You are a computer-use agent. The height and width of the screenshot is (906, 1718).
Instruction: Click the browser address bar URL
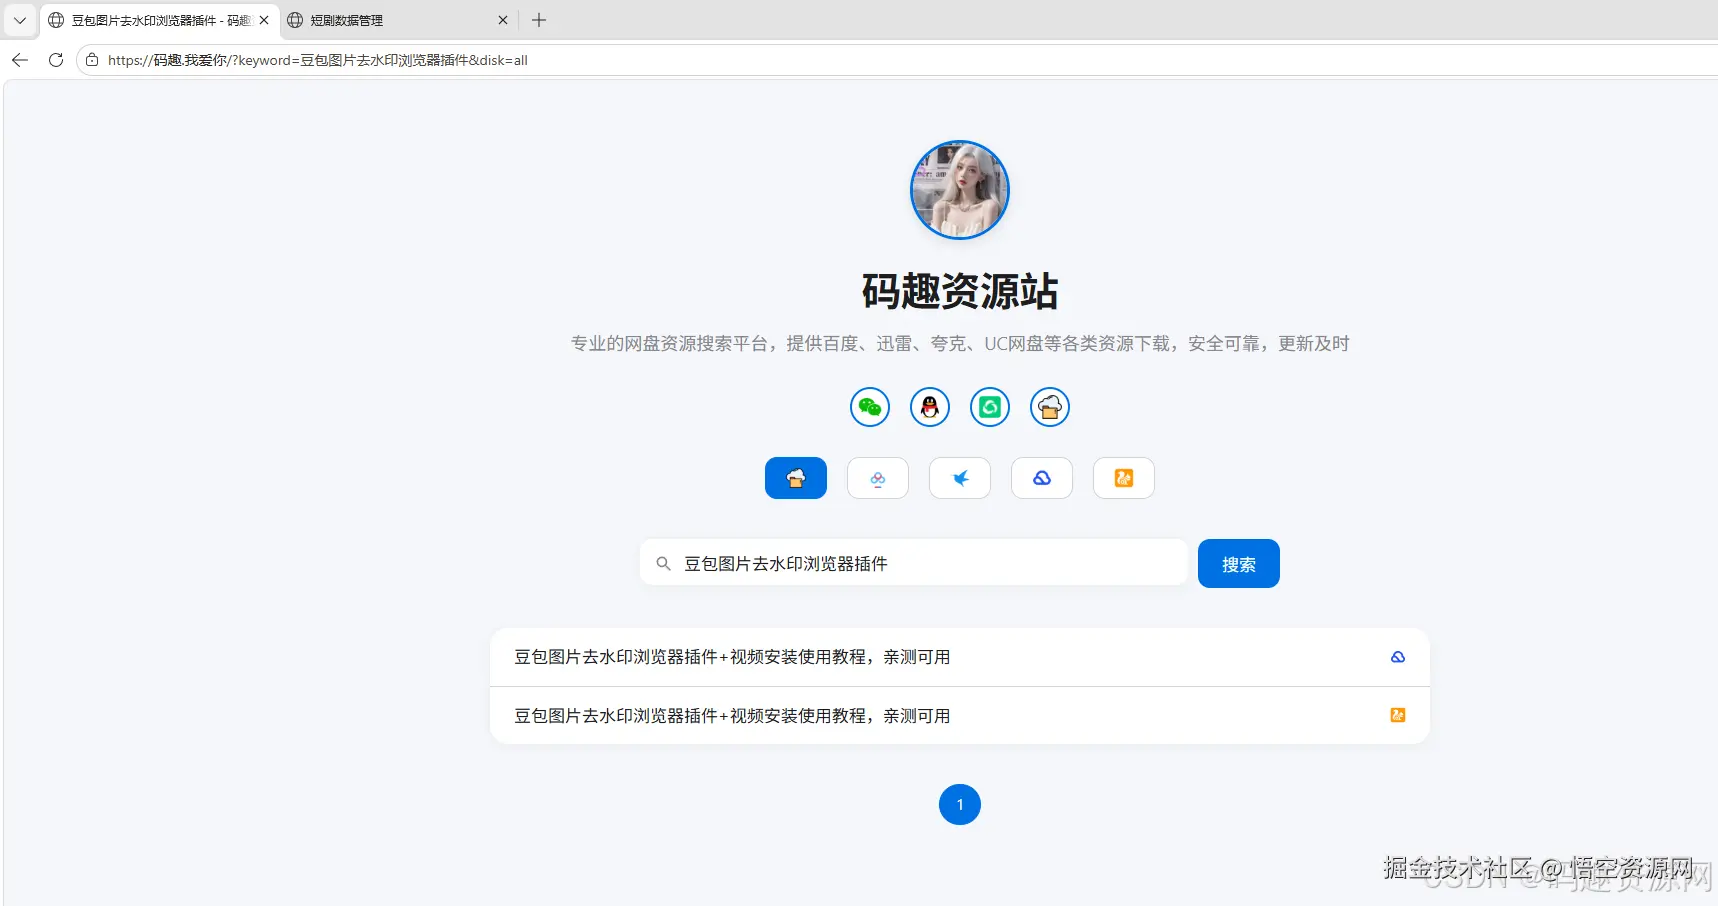pos(318,60)
